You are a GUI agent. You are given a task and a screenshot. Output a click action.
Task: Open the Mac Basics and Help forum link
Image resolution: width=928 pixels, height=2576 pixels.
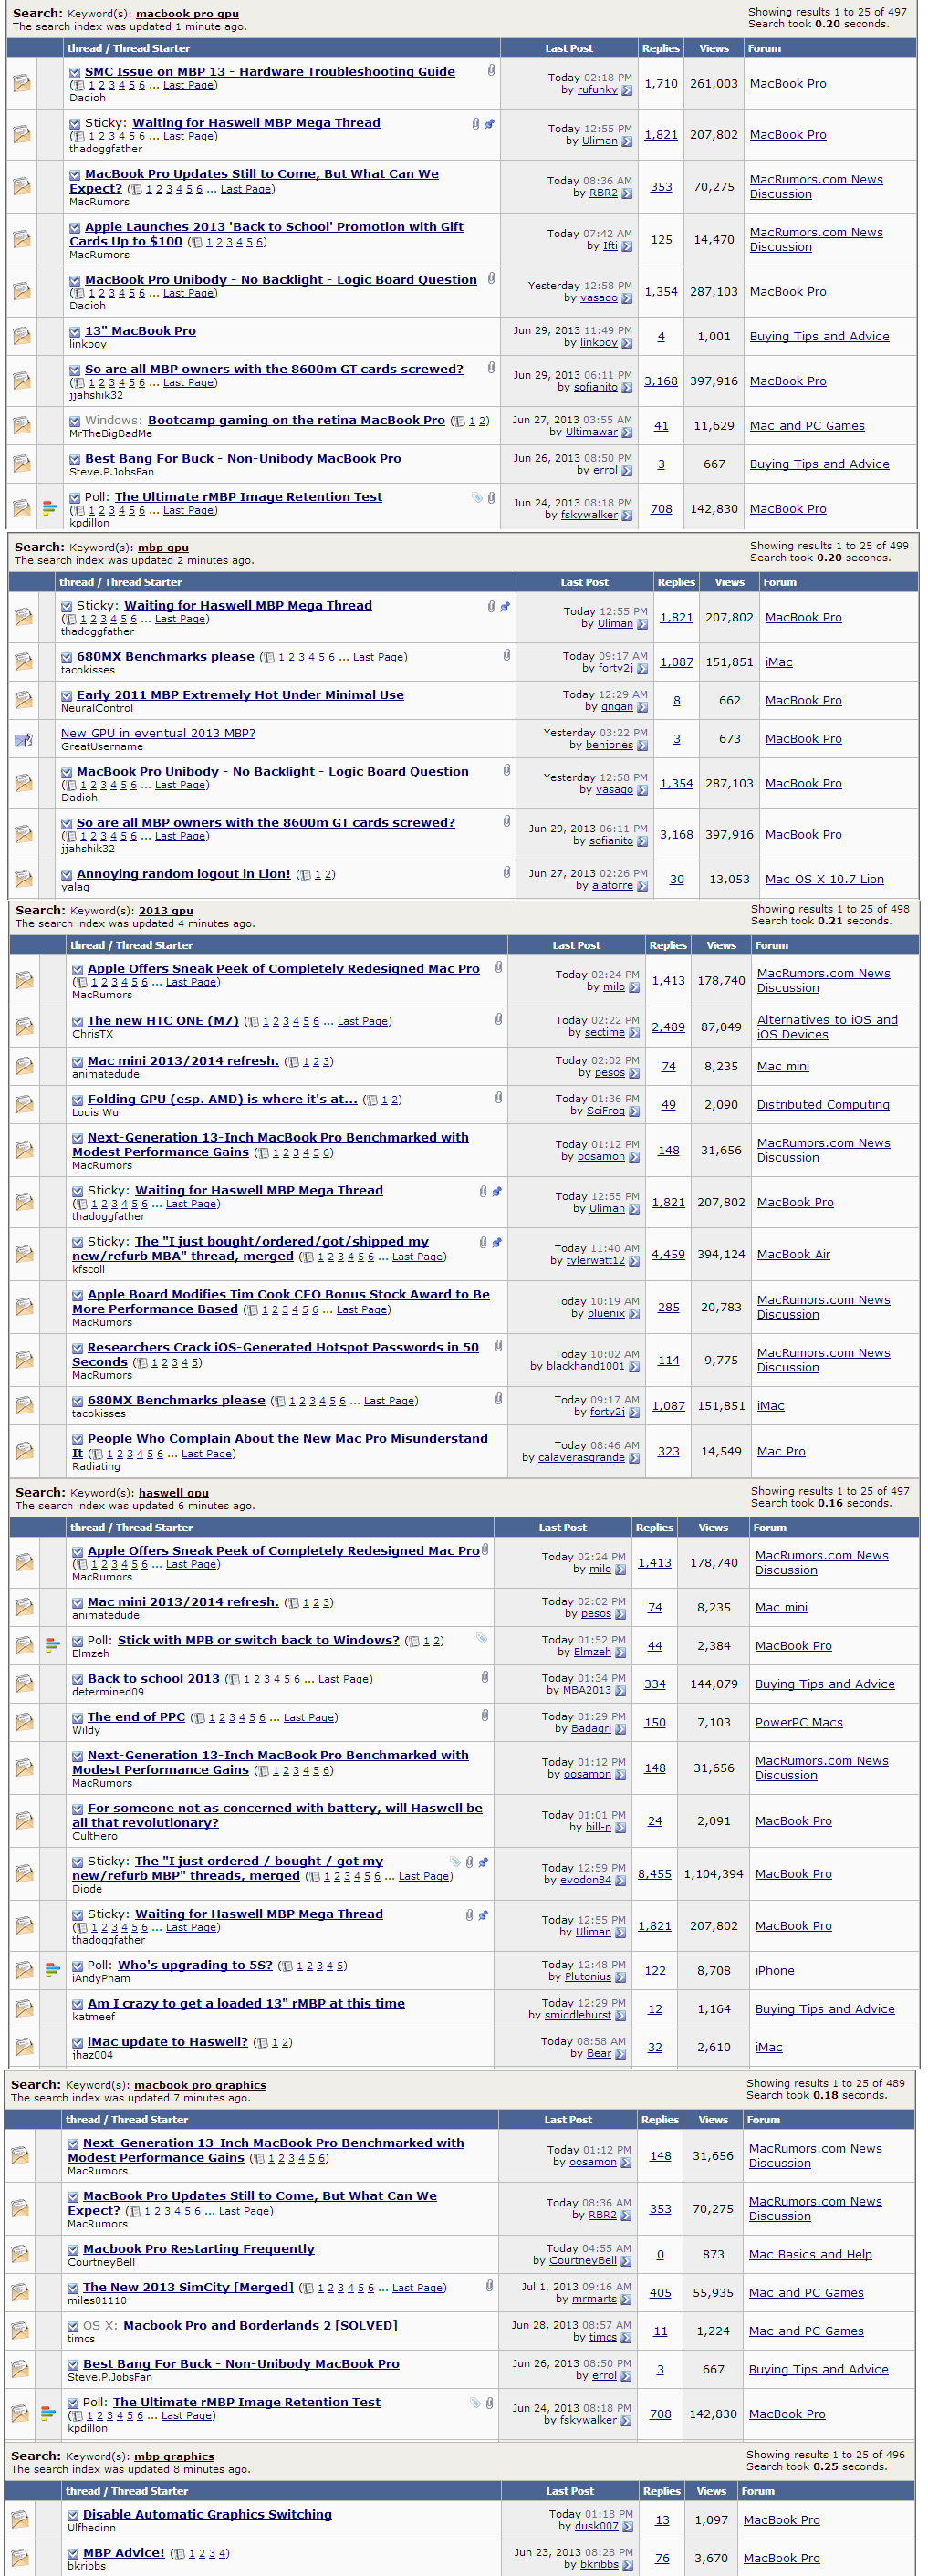point(811,2255)
